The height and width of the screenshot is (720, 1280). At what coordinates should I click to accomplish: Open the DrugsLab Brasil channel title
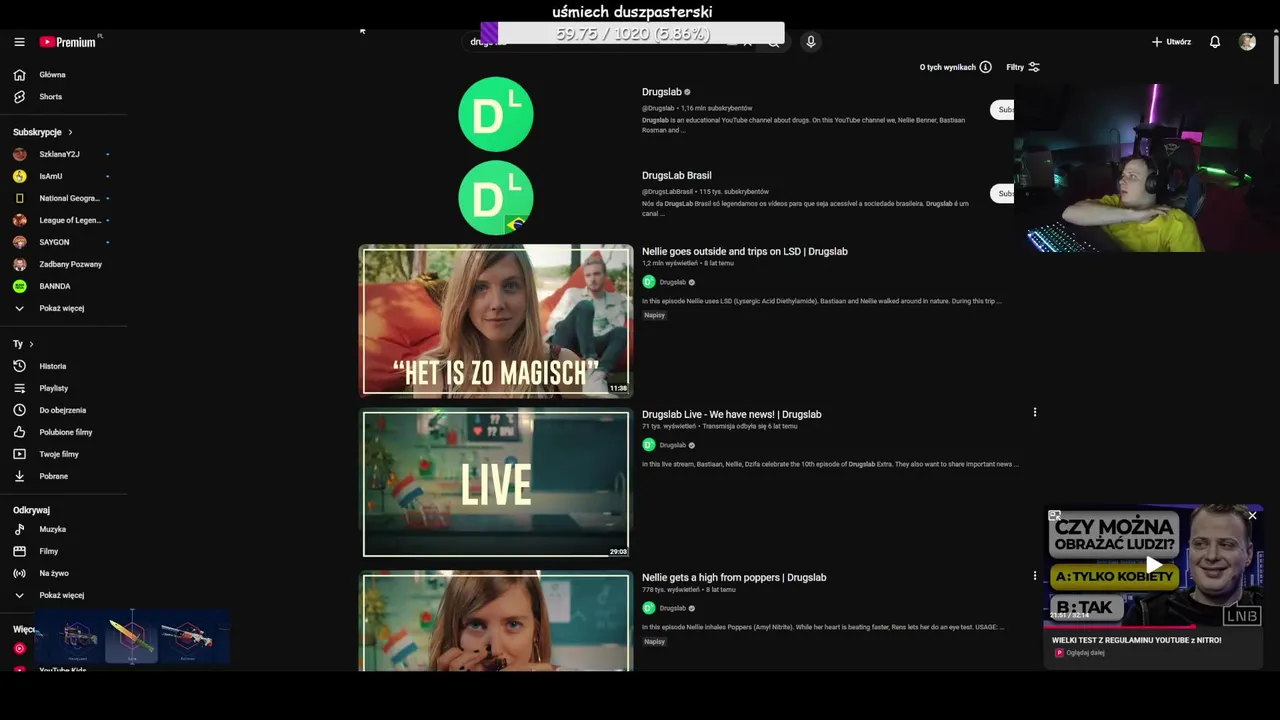tap(677, 176)
